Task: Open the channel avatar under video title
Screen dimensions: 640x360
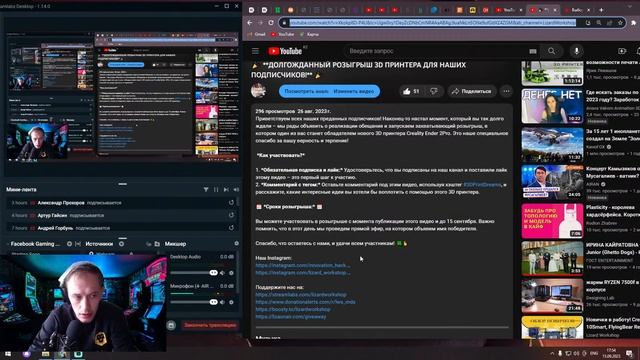Action: click(258, 91)
